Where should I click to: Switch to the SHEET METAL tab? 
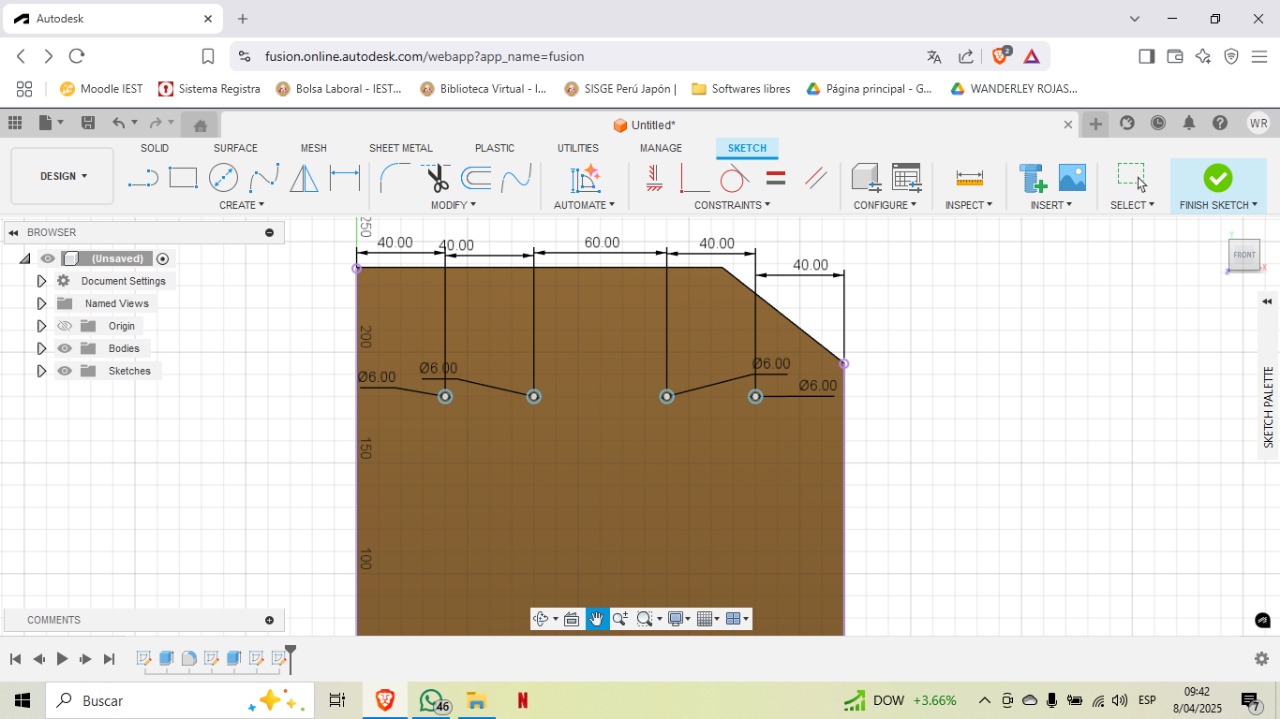coord(400,148)
